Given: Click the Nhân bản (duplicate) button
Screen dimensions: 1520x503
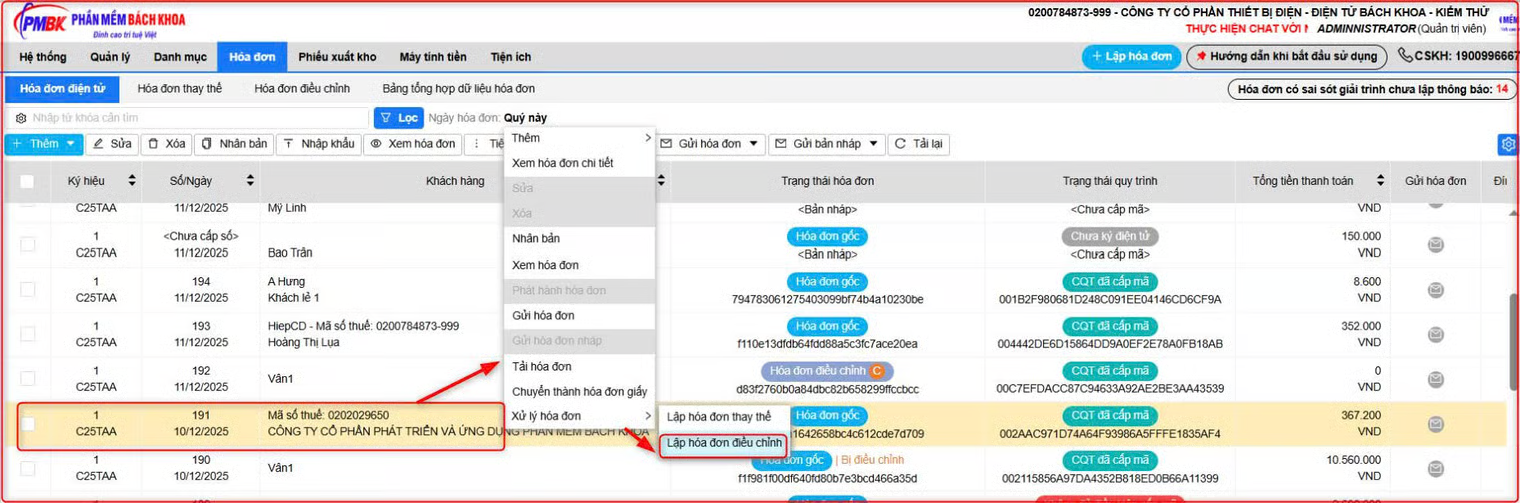Looking at the screenshot, I should coord(234,144).
